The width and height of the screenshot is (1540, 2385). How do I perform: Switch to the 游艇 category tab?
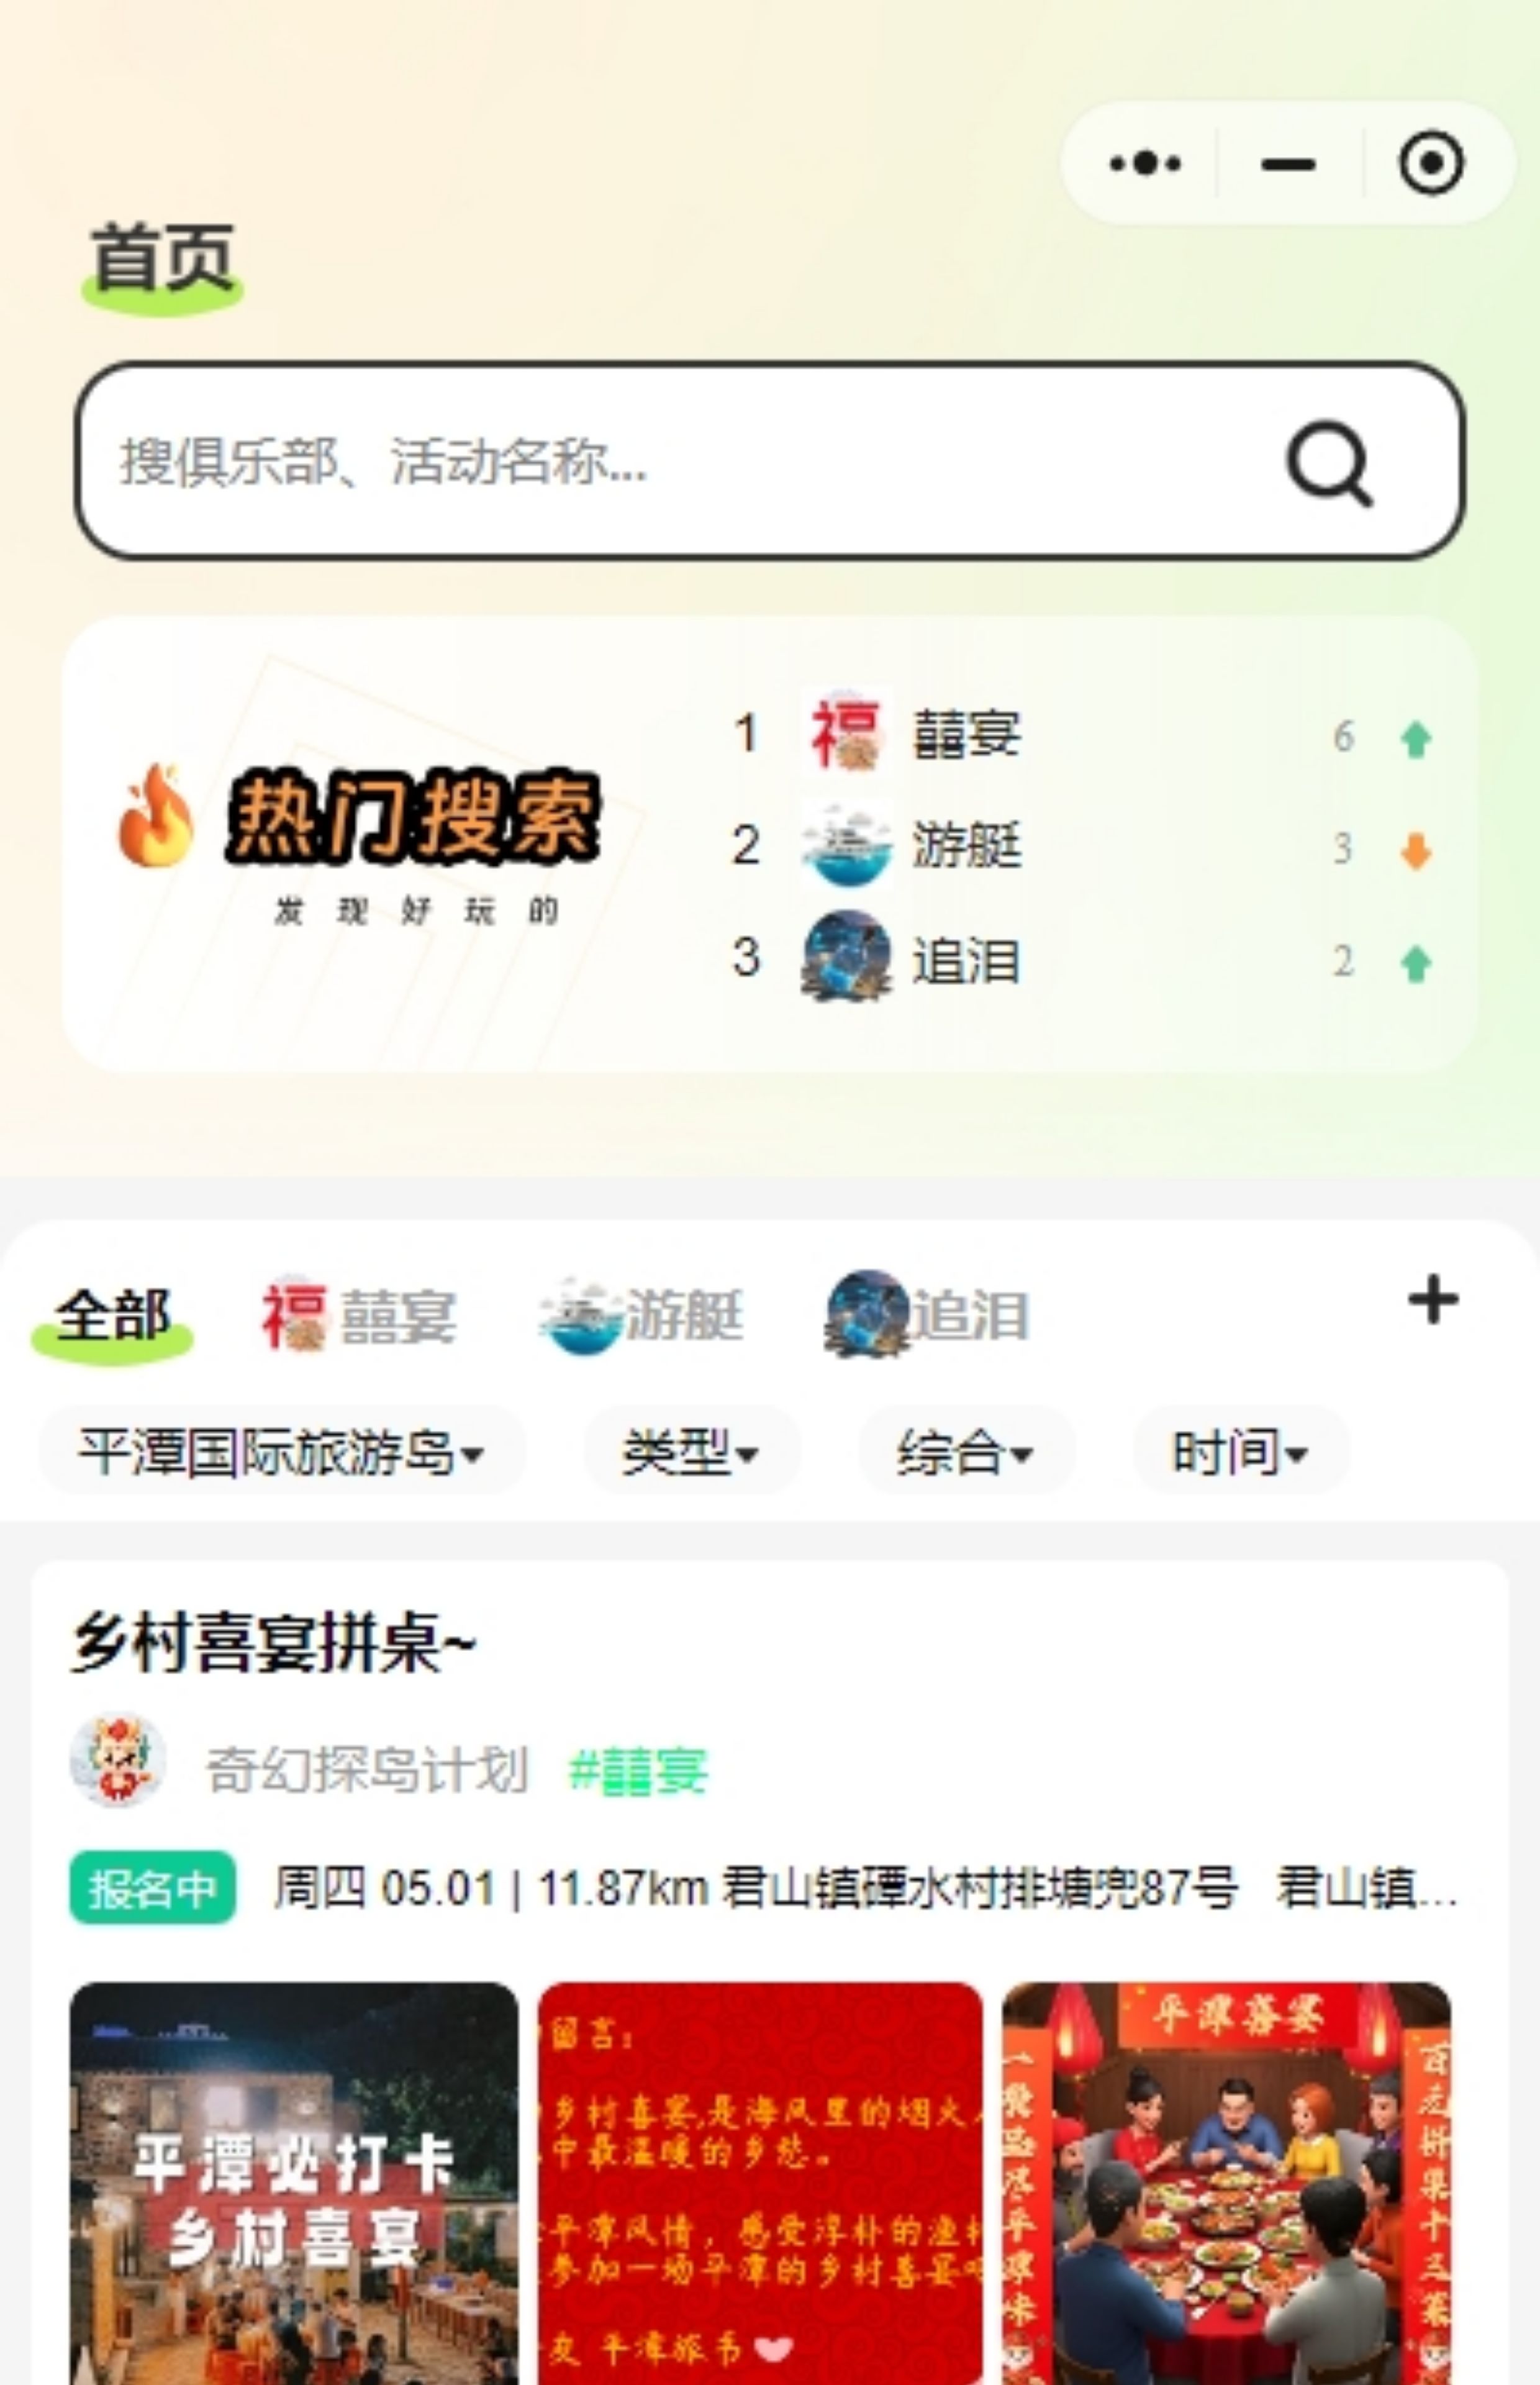pos(641,1315)
